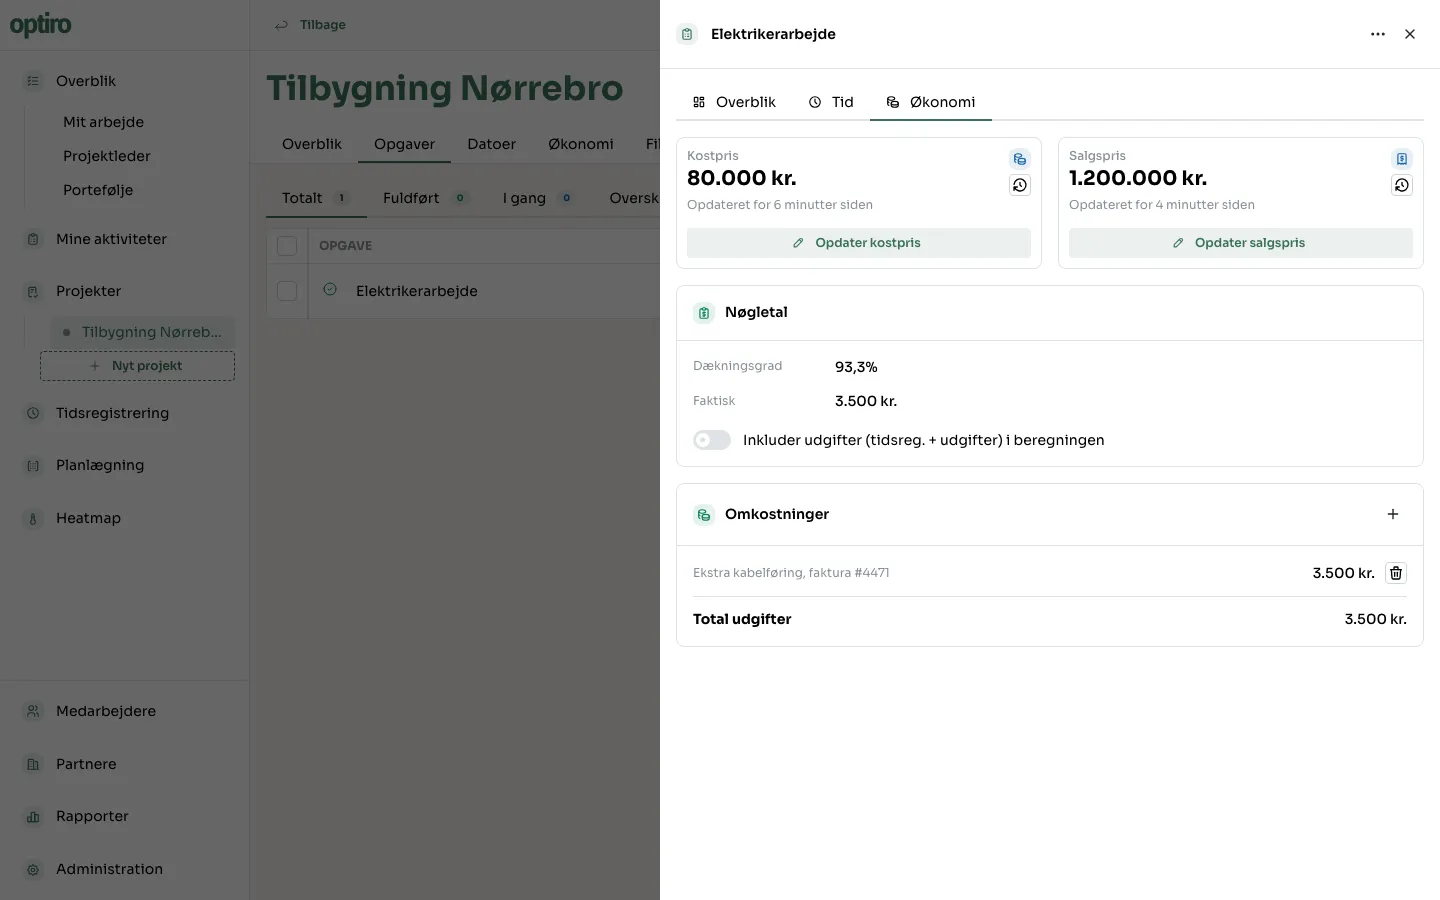Click the Administration gear icon

tap(33, 870)
